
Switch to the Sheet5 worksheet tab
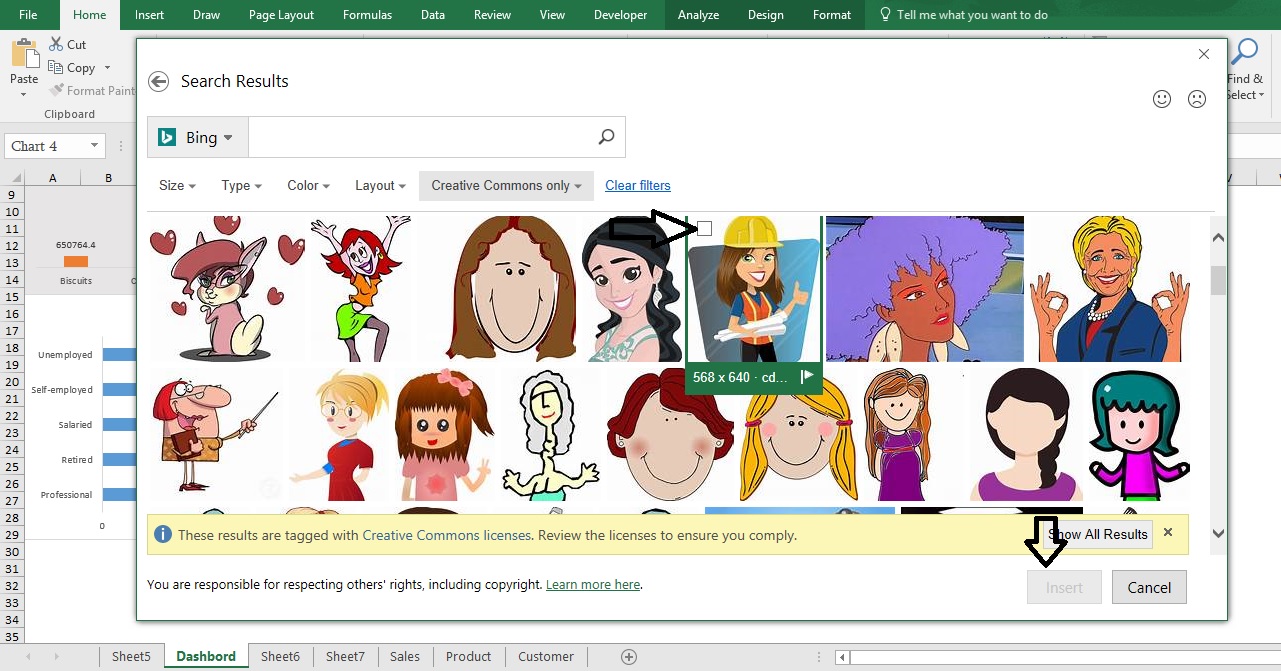(131, 657)
